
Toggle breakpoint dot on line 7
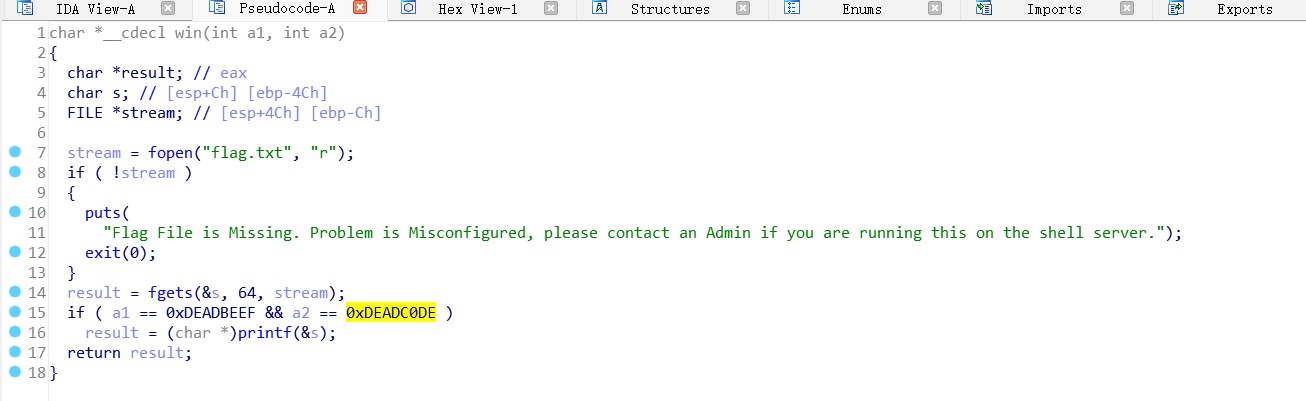click(14, 153)
